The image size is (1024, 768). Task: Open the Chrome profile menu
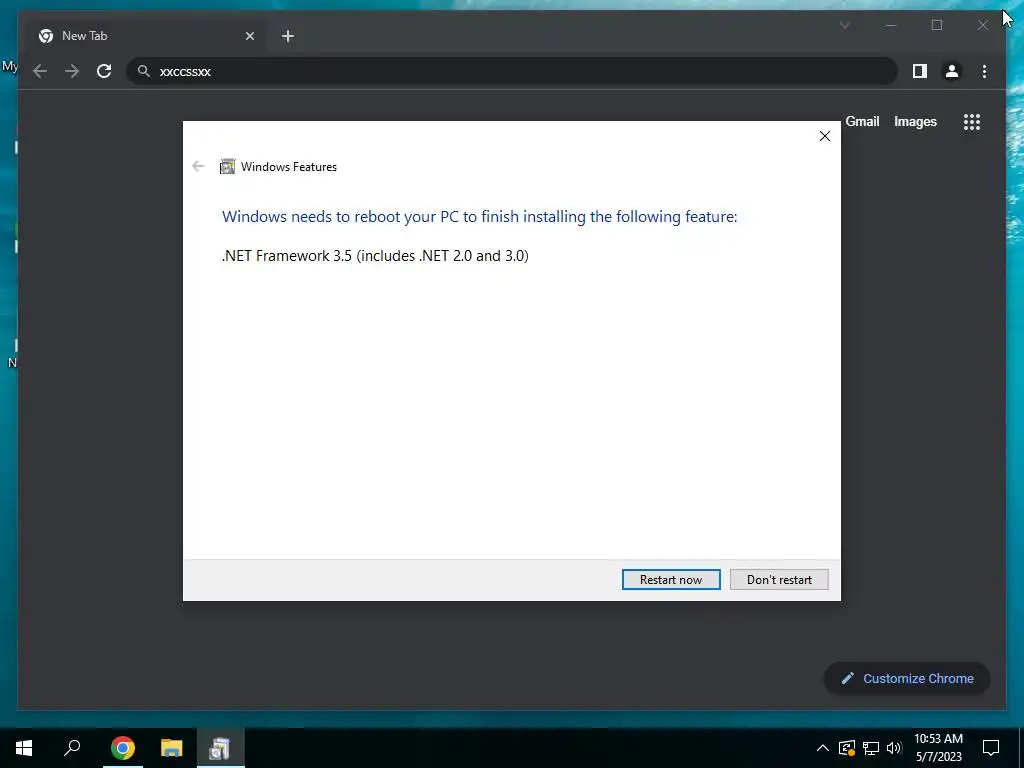(x=952, y=71)
